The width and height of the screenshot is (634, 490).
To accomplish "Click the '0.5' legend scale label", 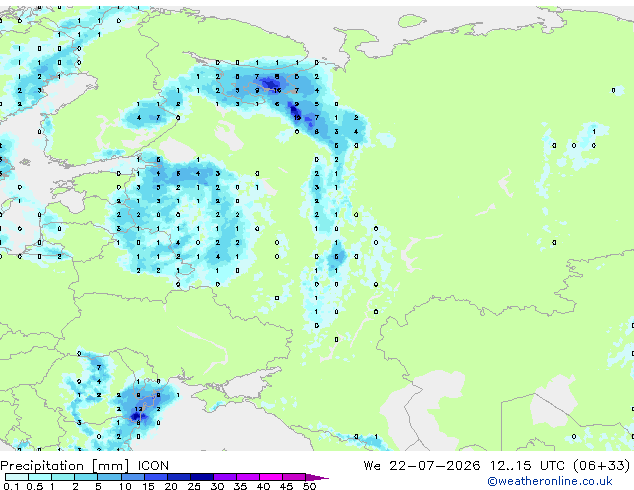I will click(35, 486).
